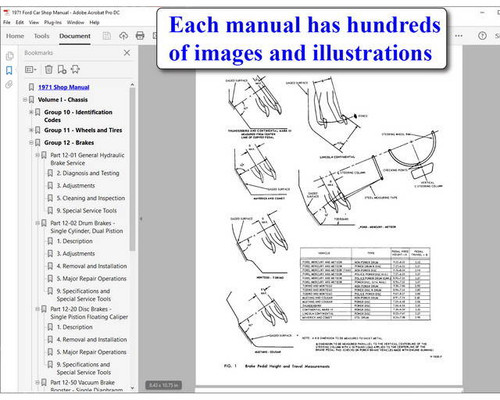Click the Print icon
The width and height of the screenshot is (500, 400).
coord(140,36)
